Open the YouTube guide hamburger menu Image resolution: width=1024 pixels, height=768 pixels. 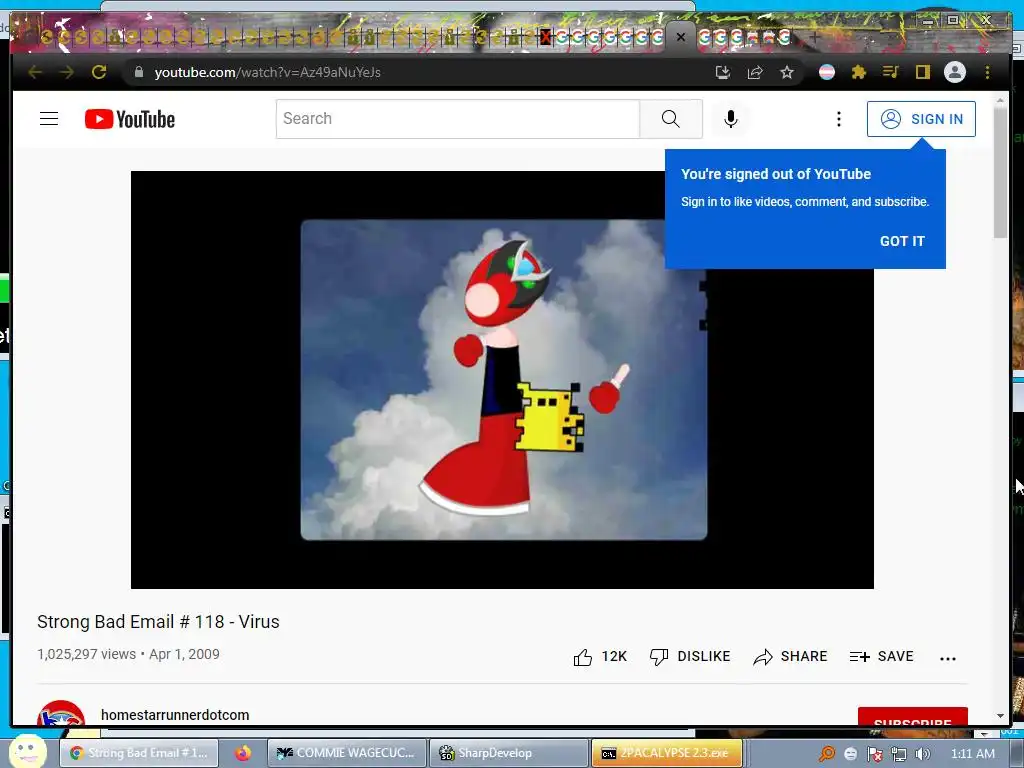[x=49, y=119]
